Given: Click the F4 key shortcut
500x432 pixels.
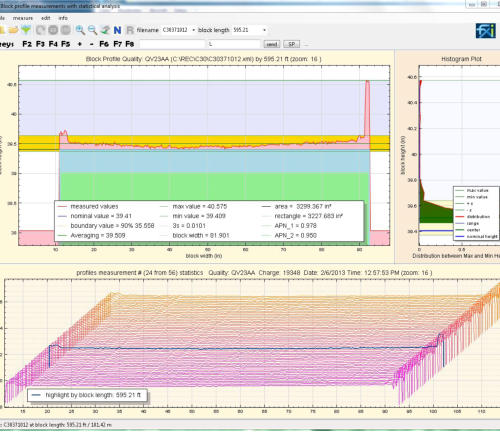Looking at the screenshot, I should pos(53,44).
